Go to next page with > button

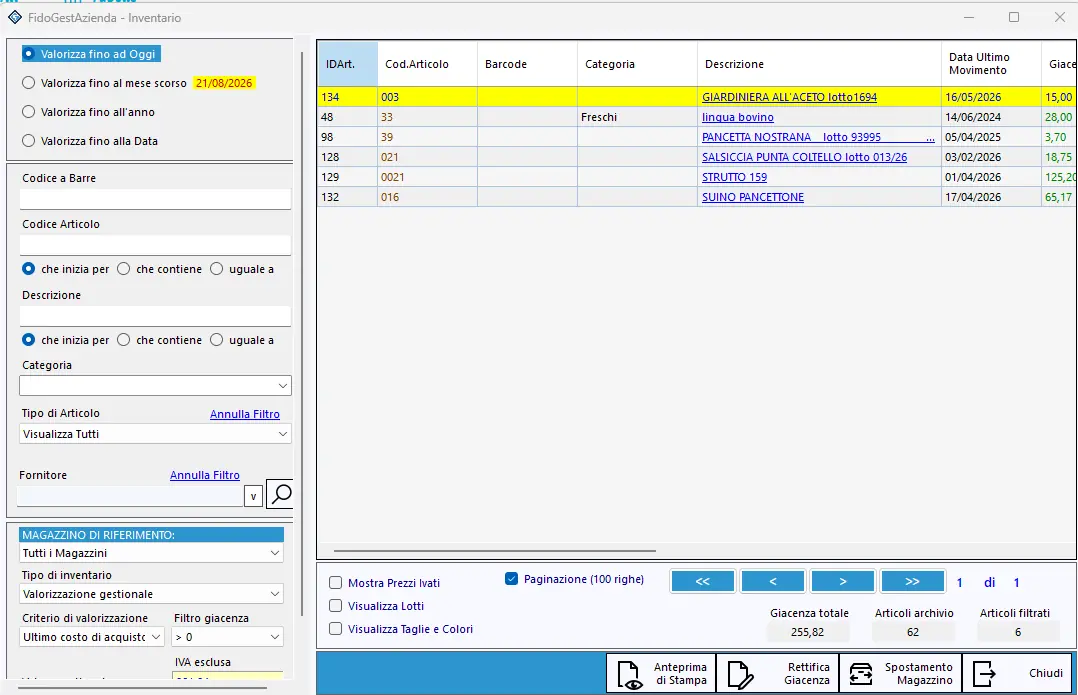pos(843,582)
